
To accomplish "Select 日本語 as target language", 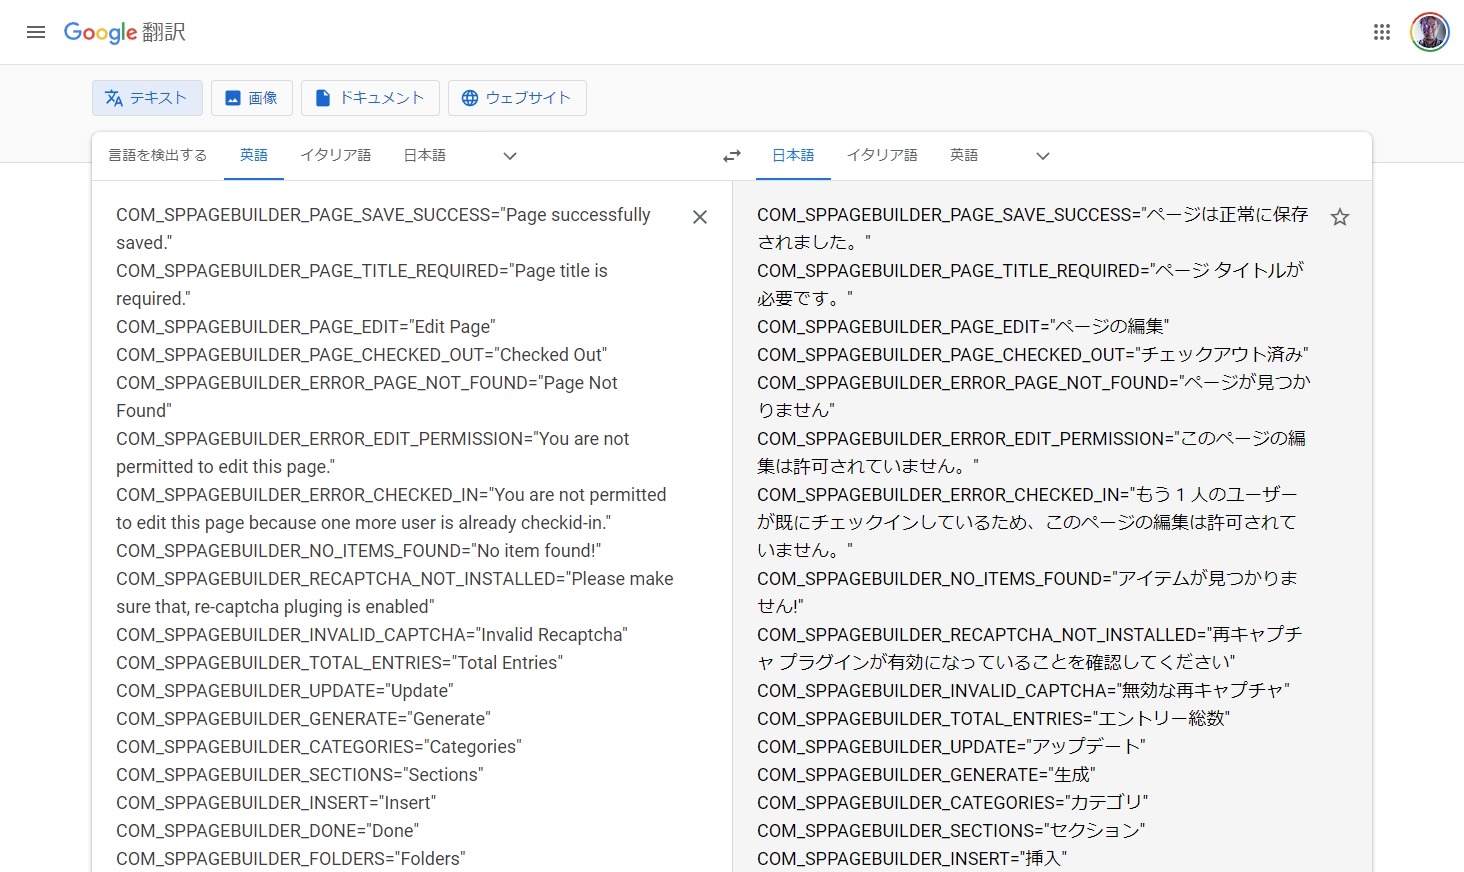I will (793, 155).
